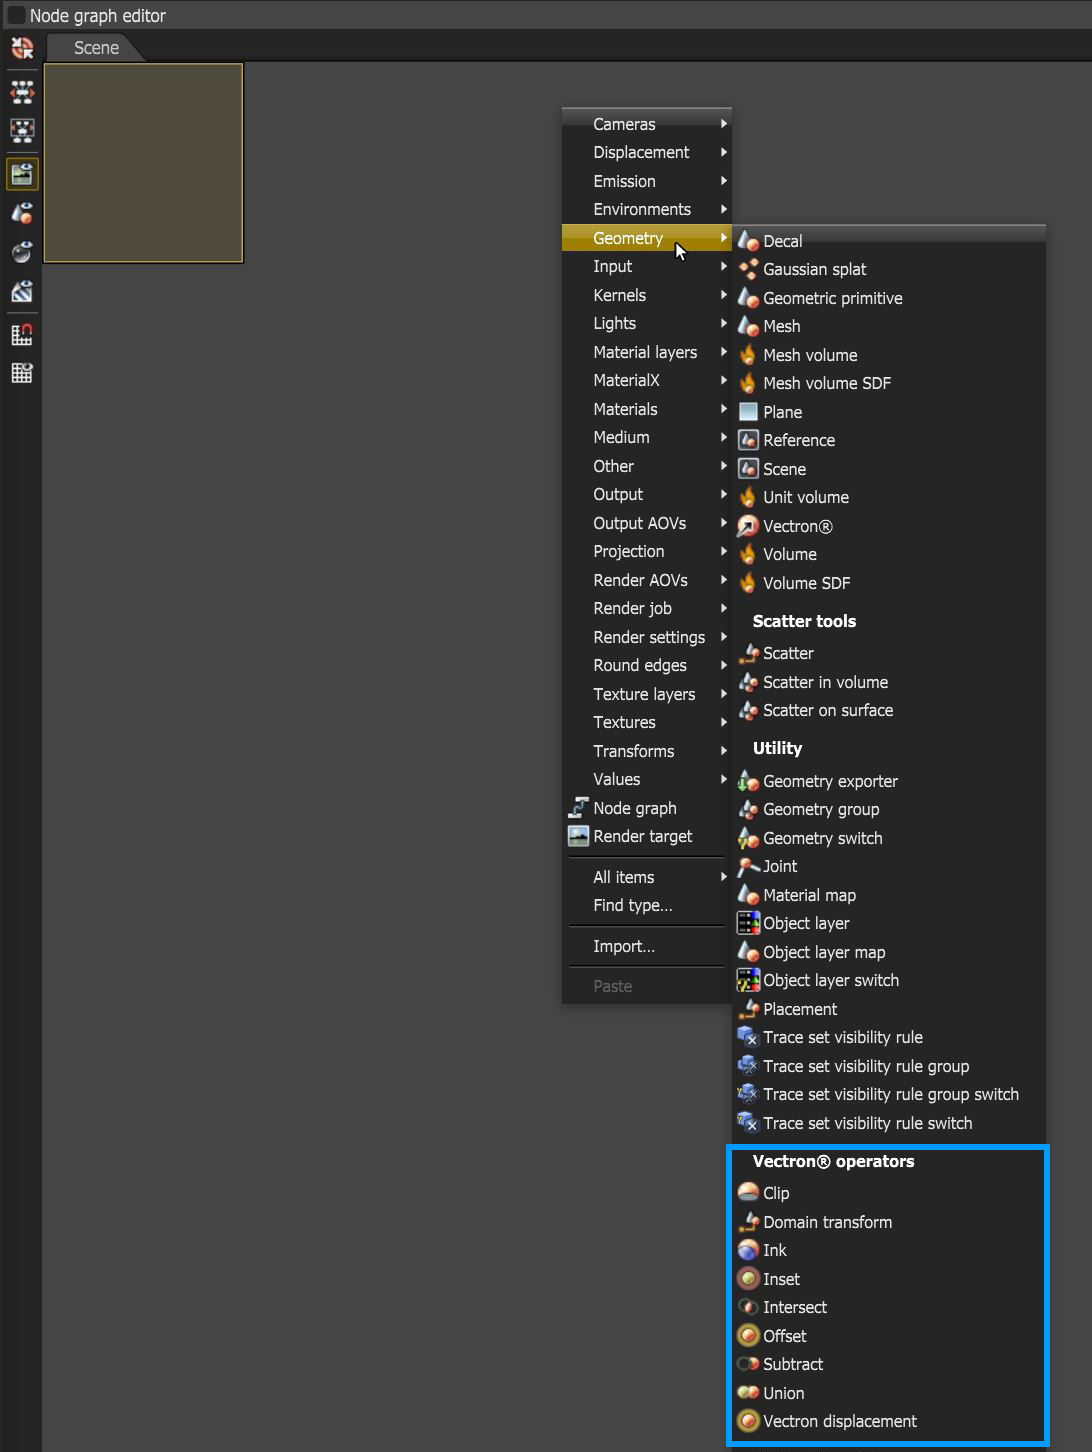Click the Vectron® node icon

(748, 526)
